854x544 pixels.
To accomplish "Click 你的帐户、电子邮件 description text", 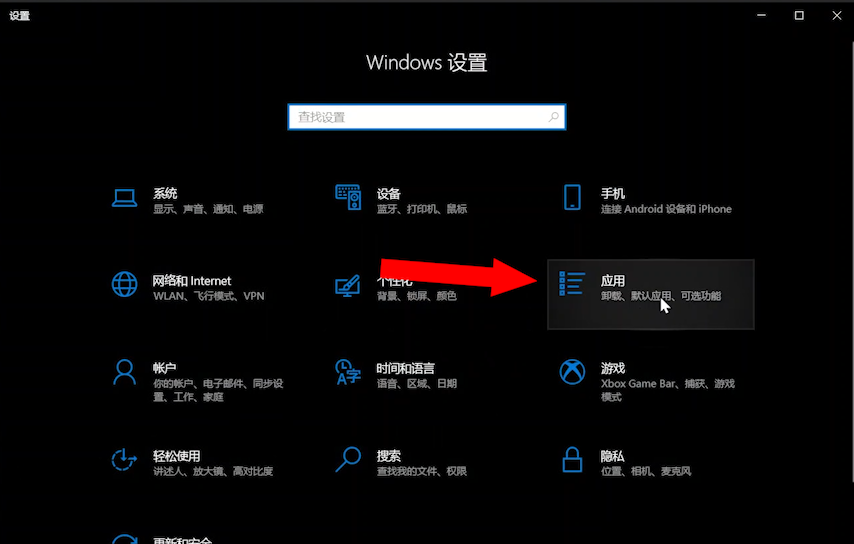I will 218,390.
